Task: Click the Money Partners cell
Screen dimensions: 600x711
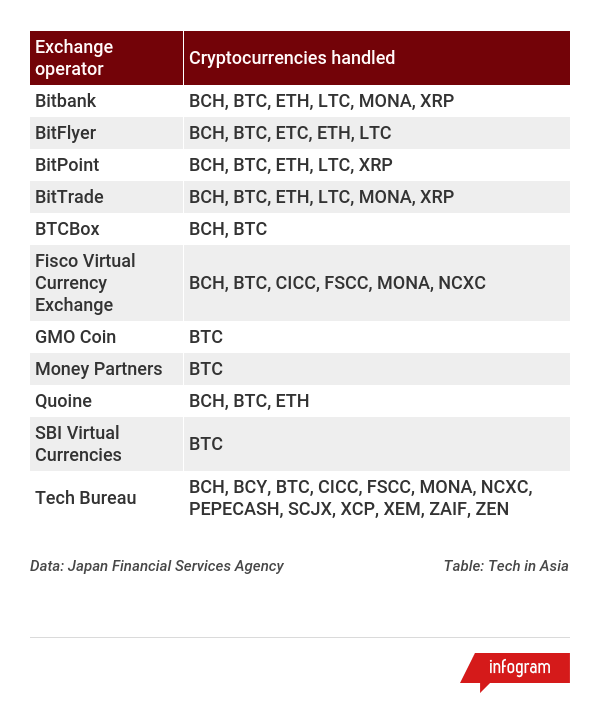Action: [106, 369]
